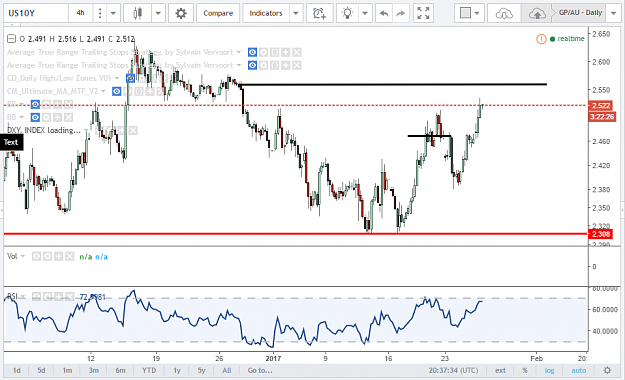Screen dimensions: 625x380
Task: Remove the lower BB indicator with X
Action: (69, 117)
